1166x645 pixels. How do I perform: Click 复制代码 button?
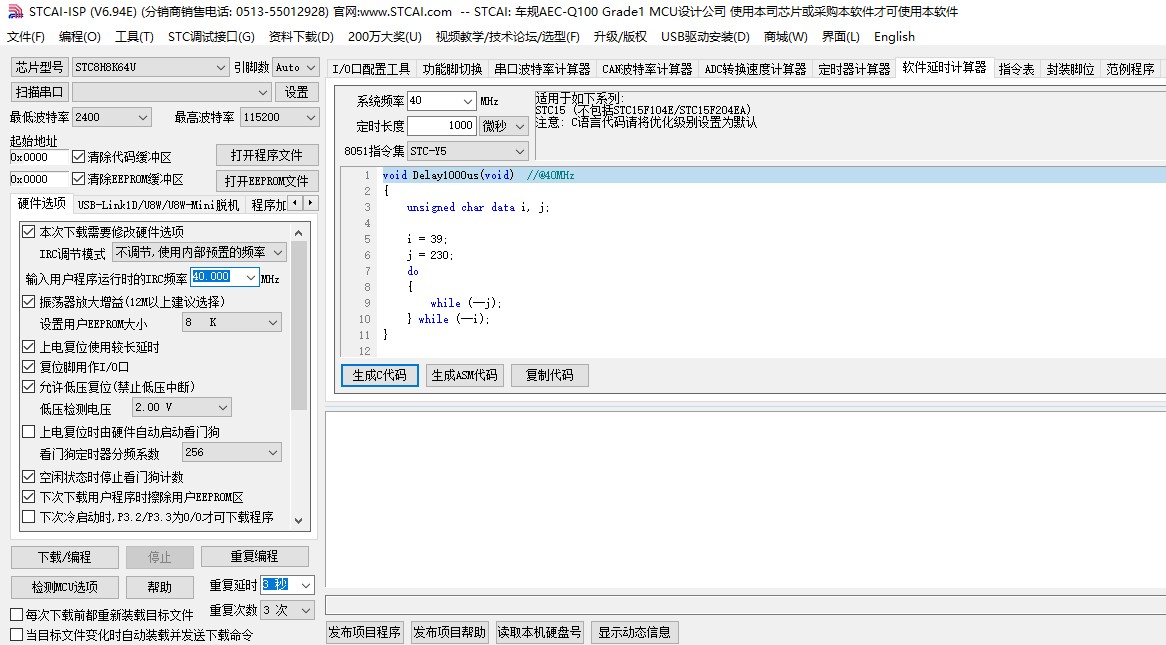(x=550, y=376)
